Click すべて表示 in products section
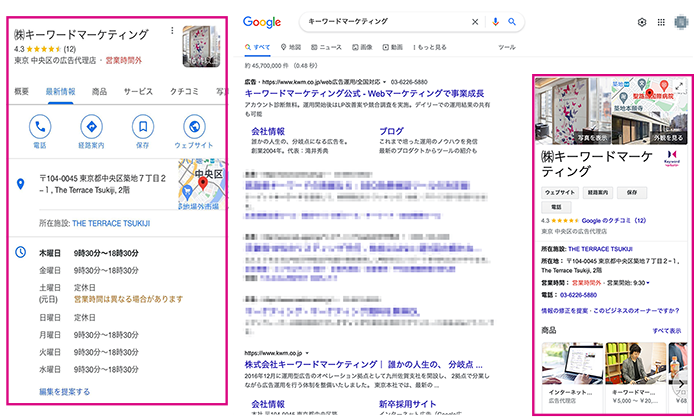Viewport: 700px width, 420px height. click(667, 331)
